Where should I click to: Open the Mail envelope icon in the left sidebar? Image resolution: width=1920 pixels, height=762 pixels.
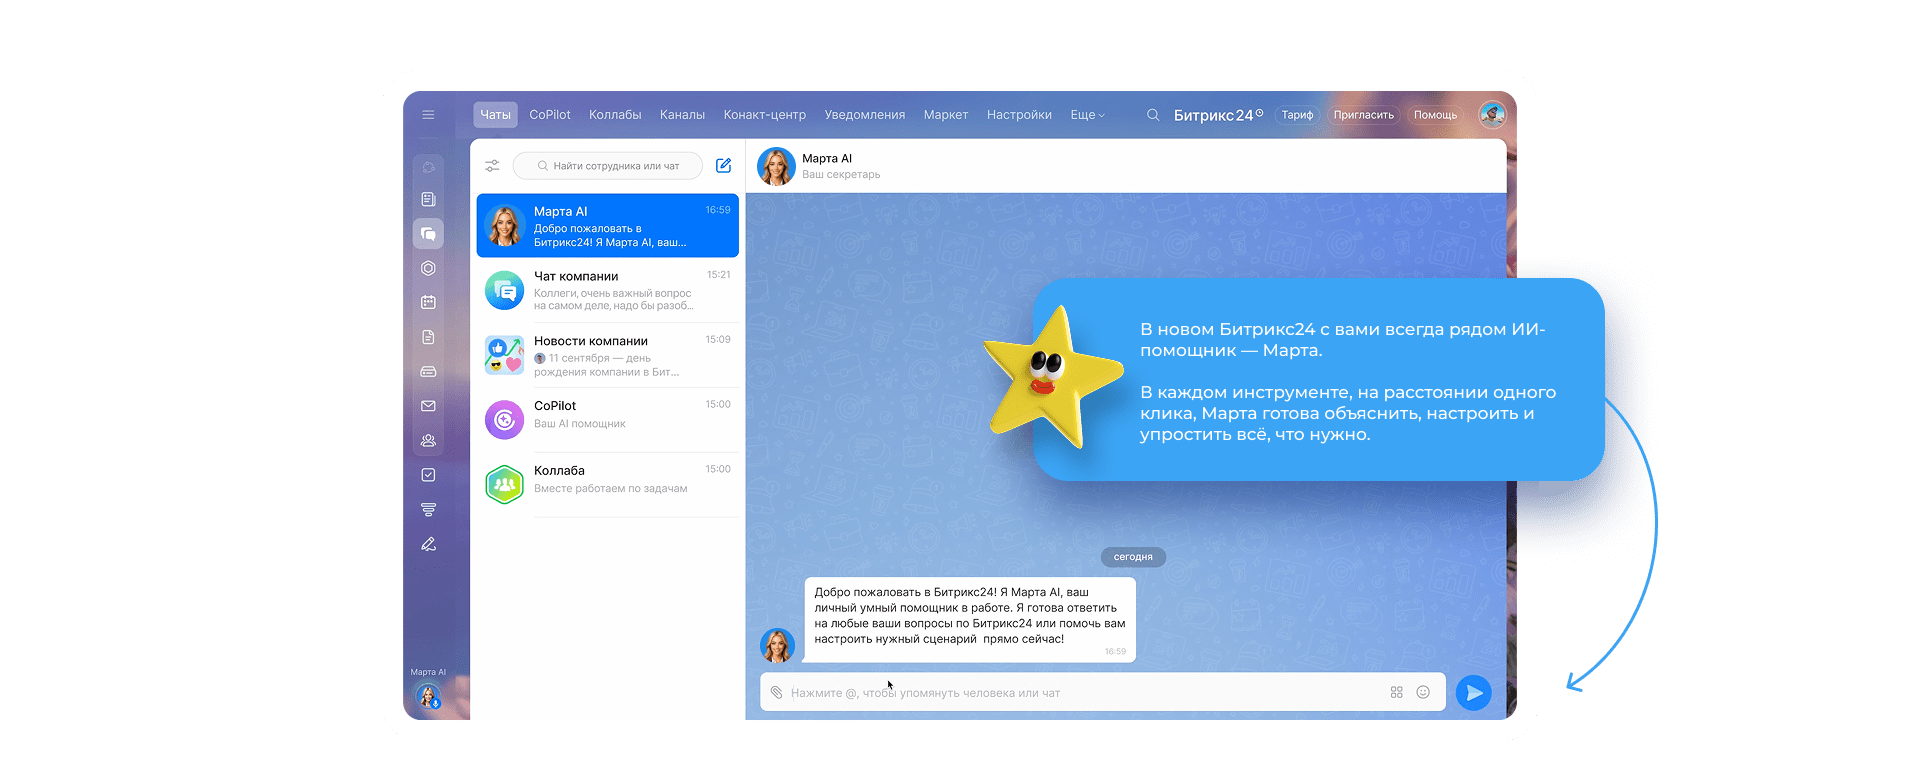(428, 406)
